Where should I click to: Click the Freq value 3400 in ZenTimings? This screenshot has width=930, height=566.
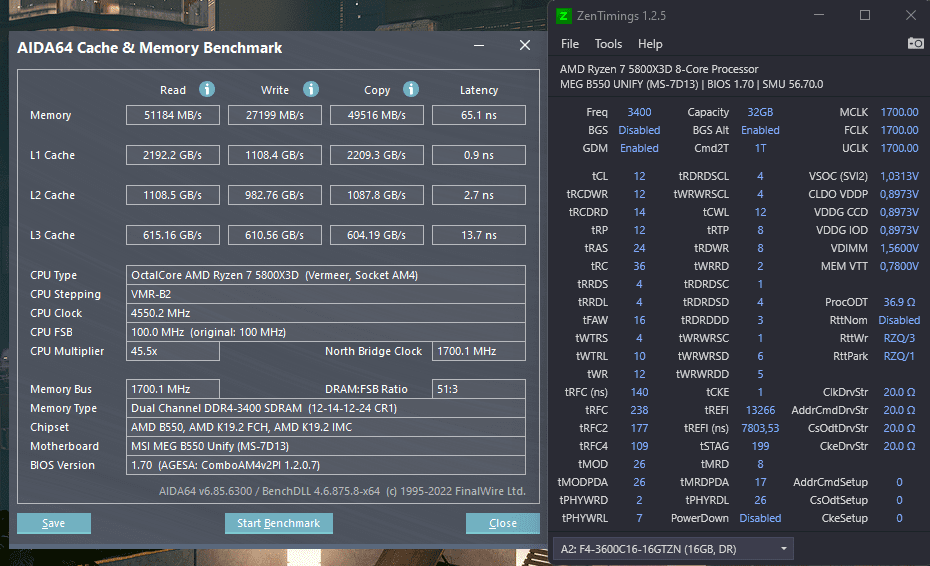639,112
